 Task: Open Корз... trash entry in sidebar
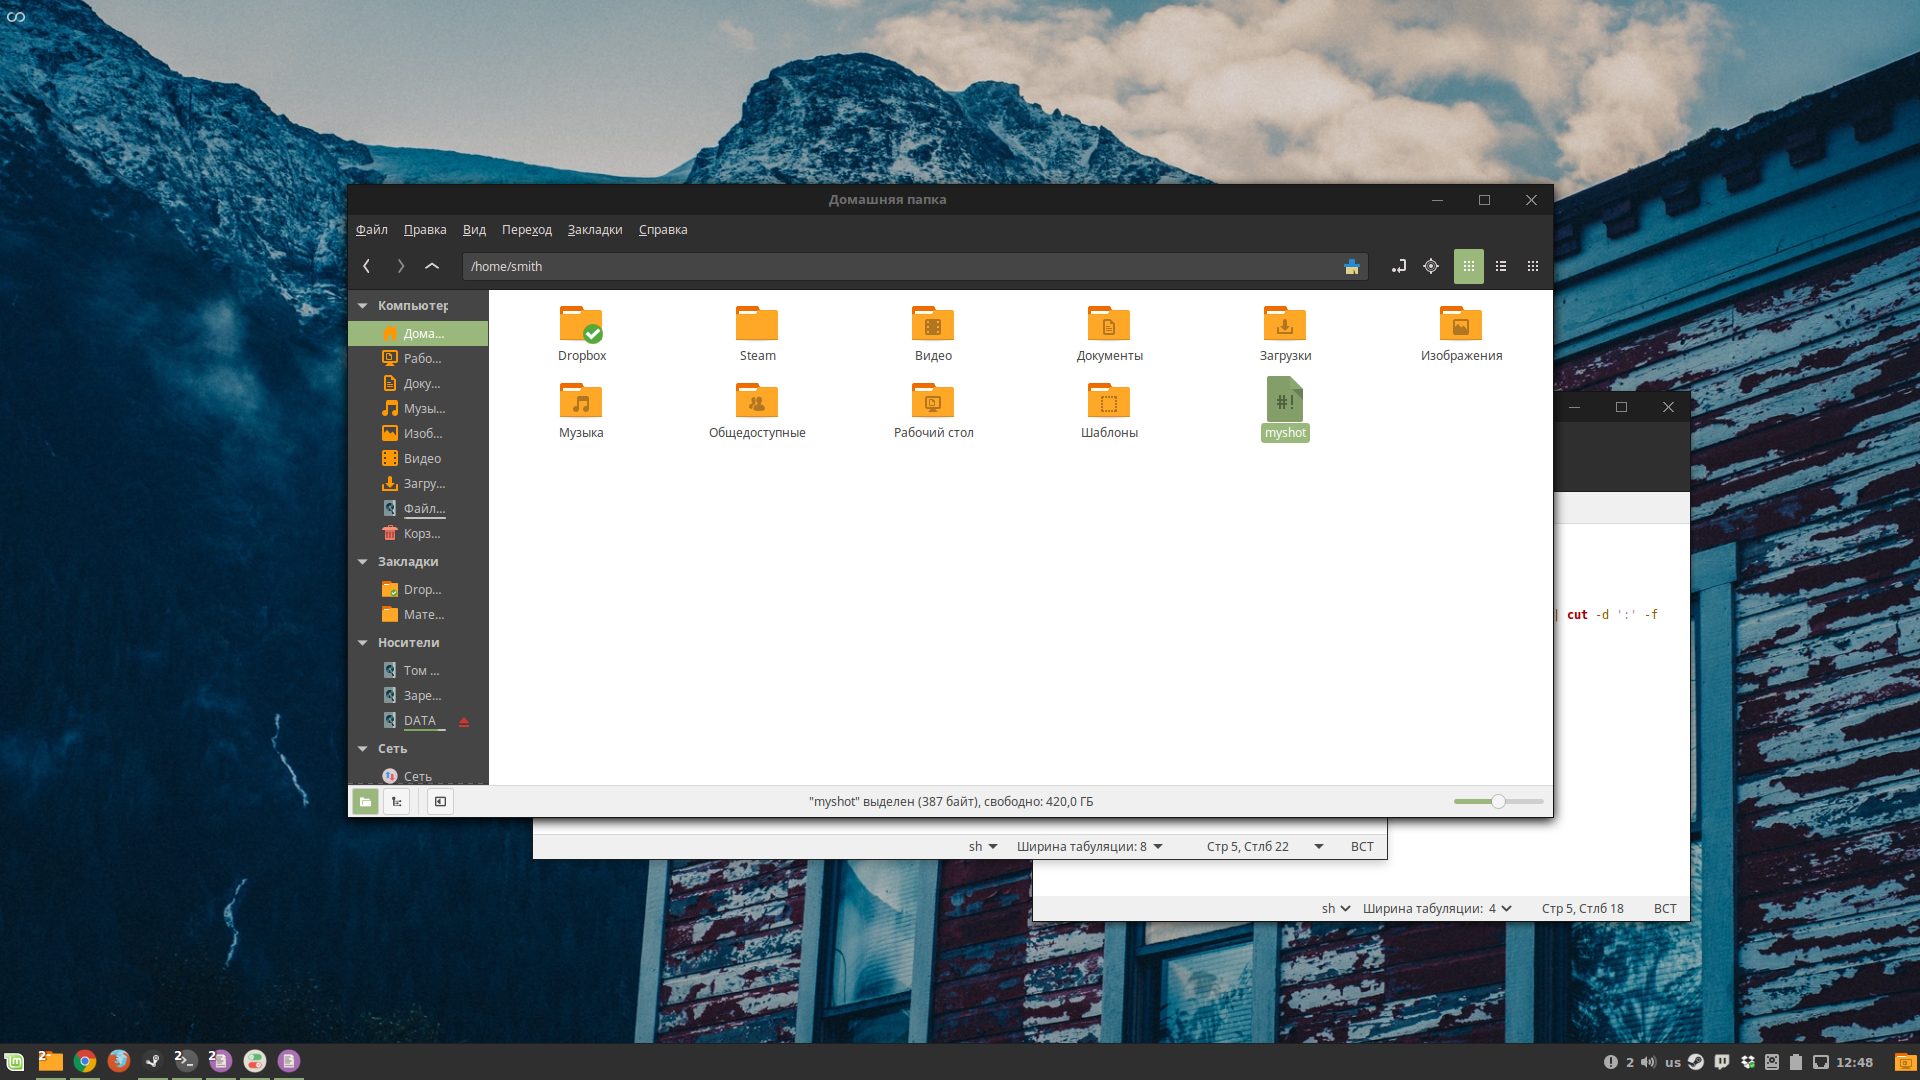click(x=418, y=533)
